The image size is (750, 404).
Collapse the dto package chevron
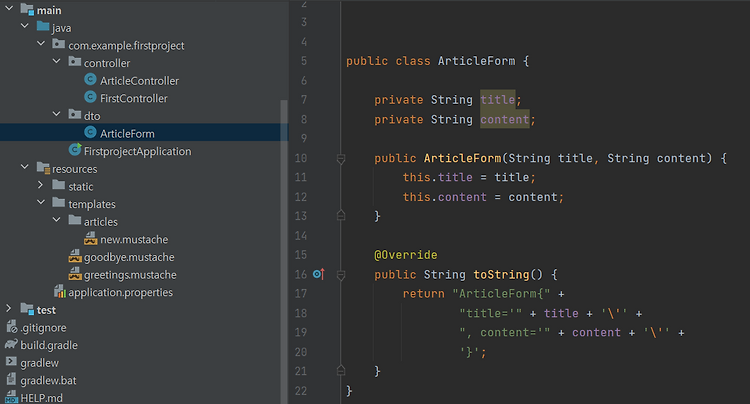(56, 113)
